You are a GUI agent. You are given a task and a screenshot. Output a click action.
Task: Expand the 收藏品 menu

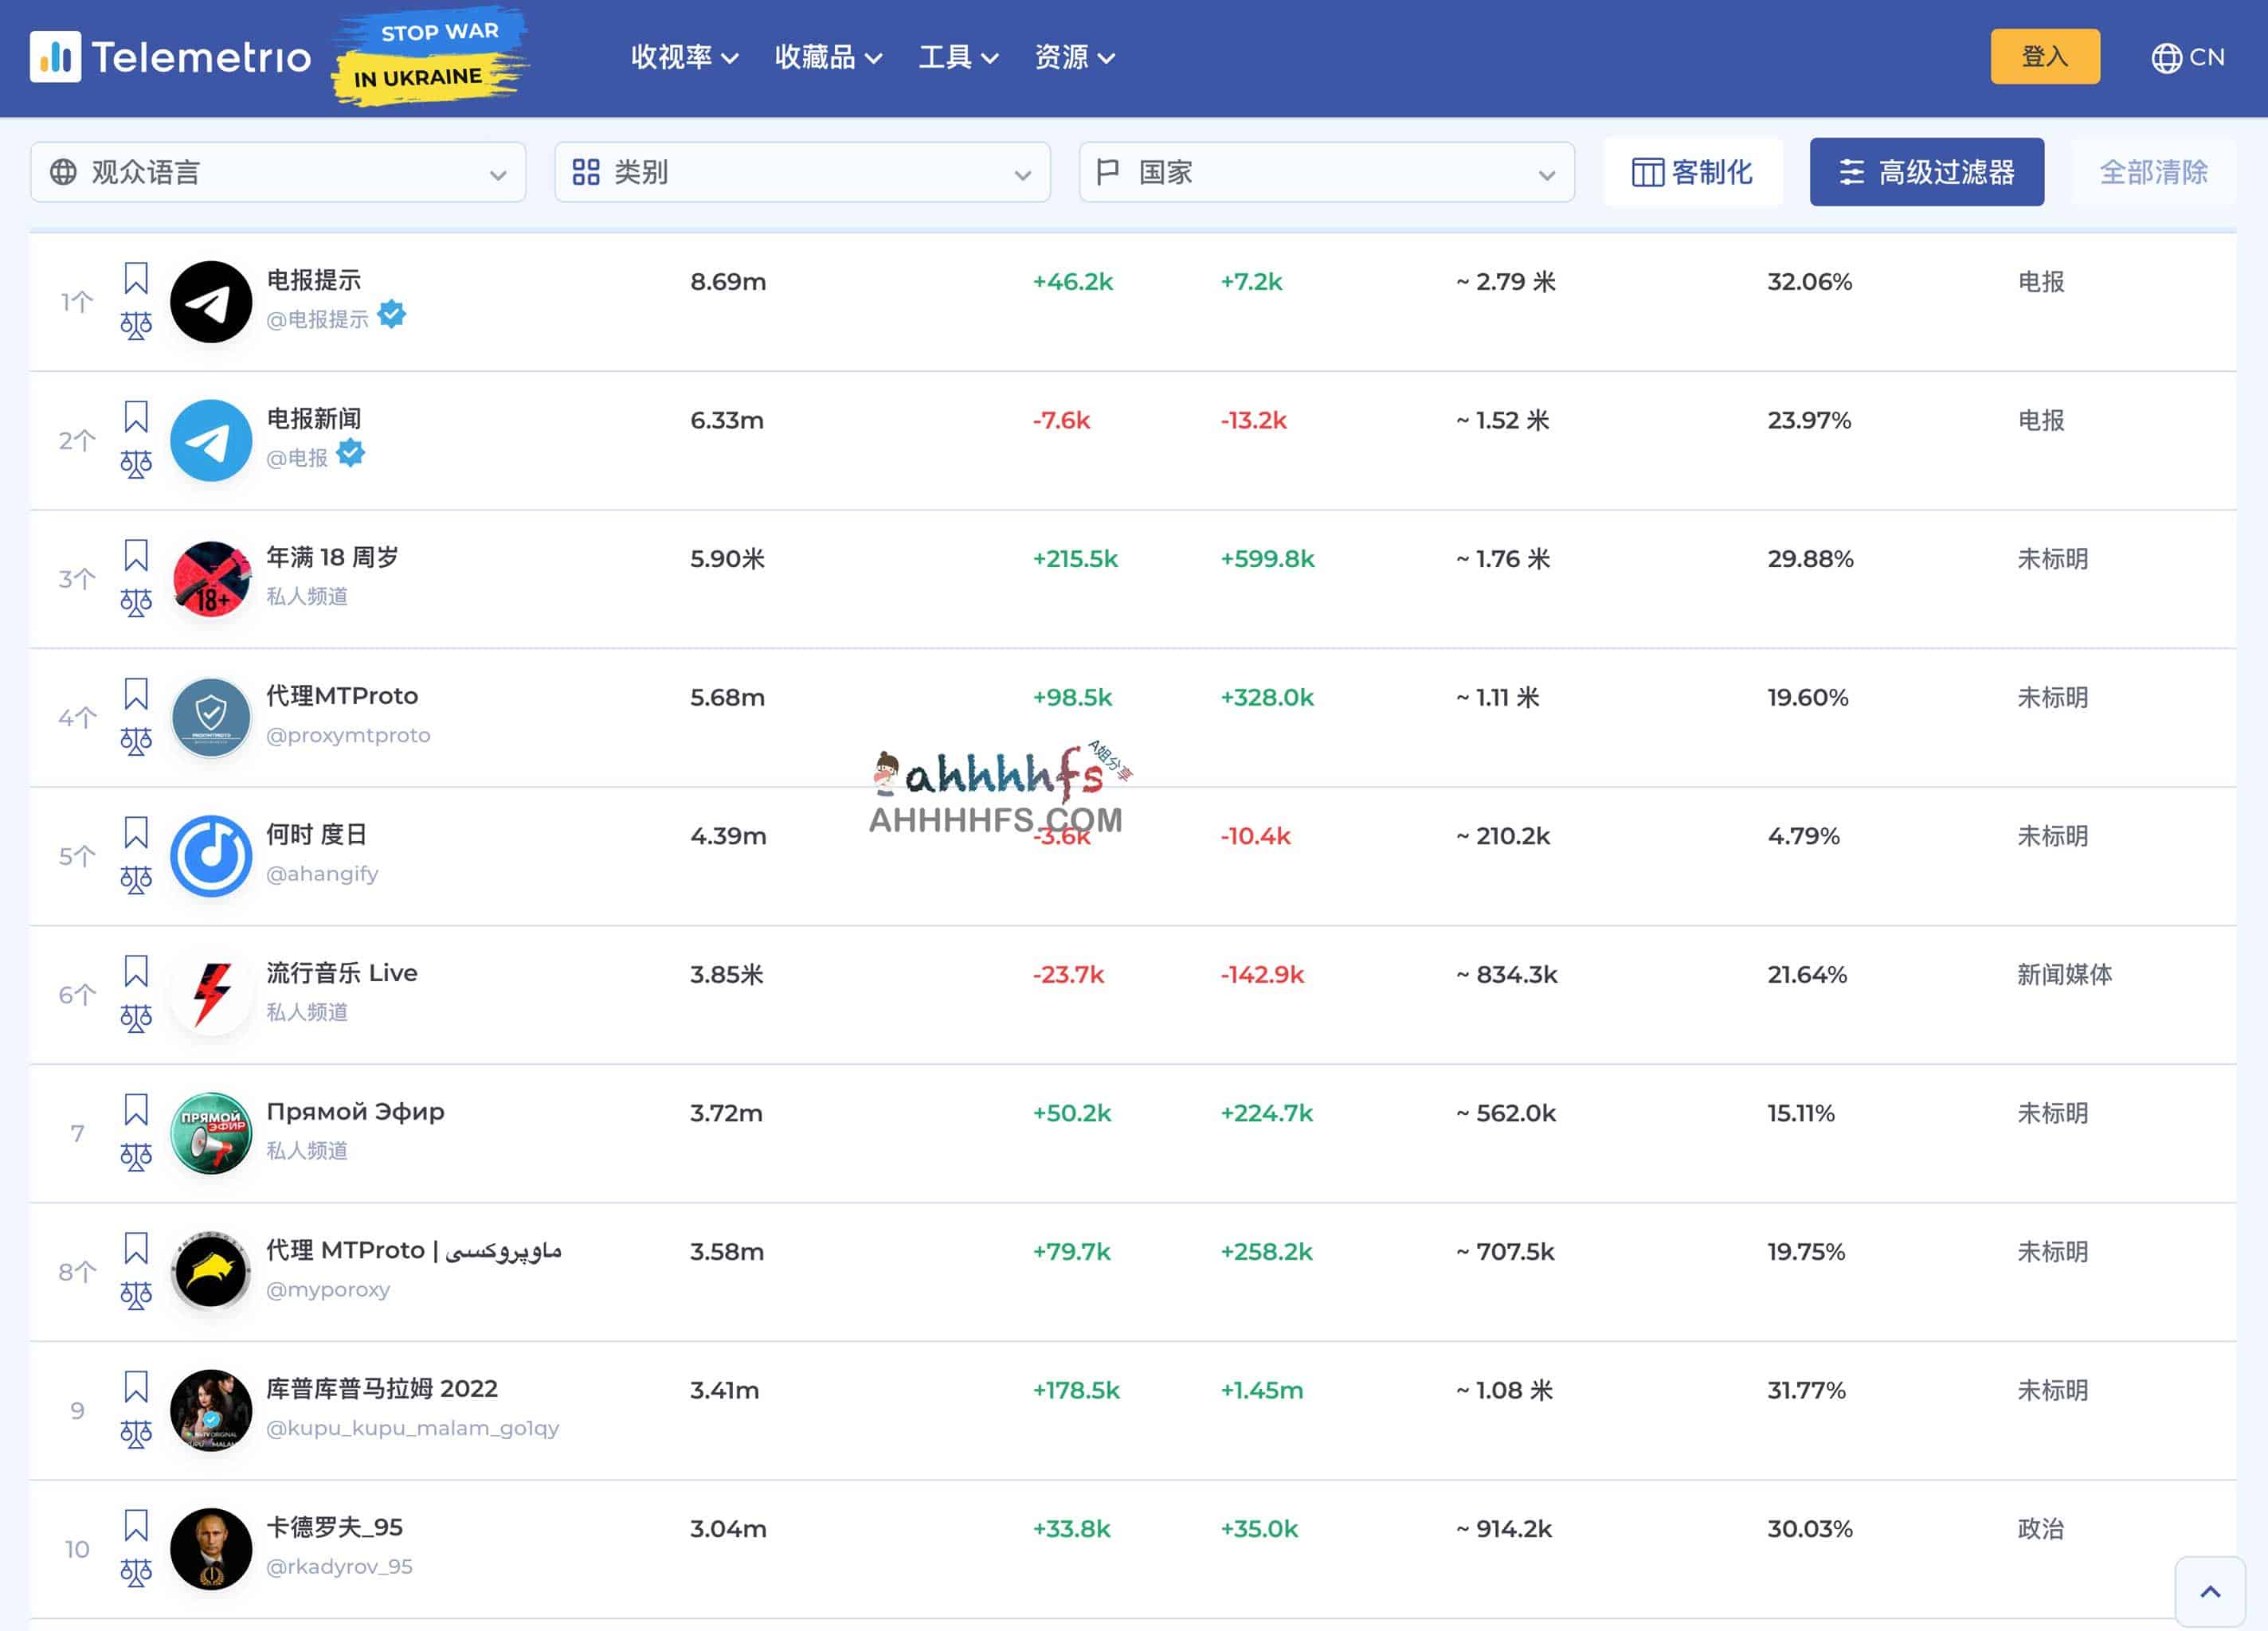tap(828, 57)
